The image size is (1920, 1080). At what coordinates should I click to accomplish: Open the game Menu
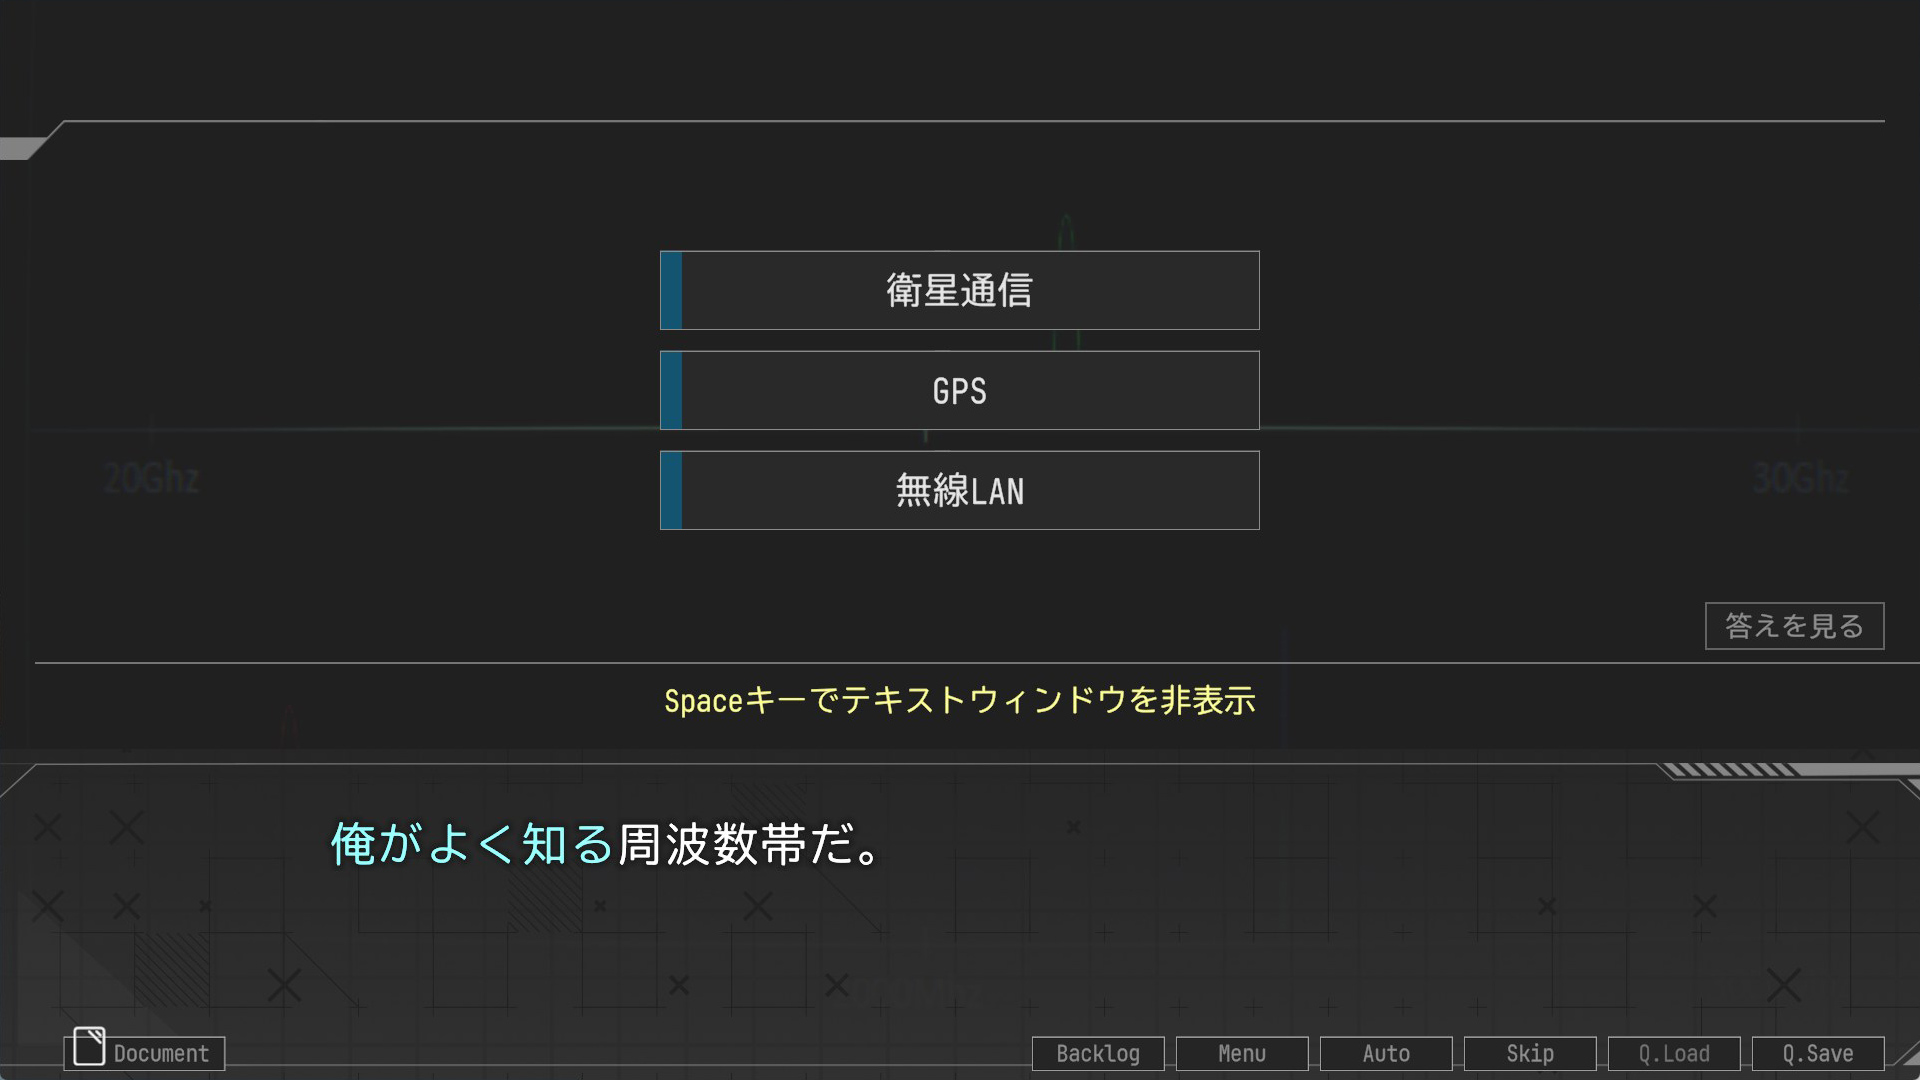(1241, 1054)
